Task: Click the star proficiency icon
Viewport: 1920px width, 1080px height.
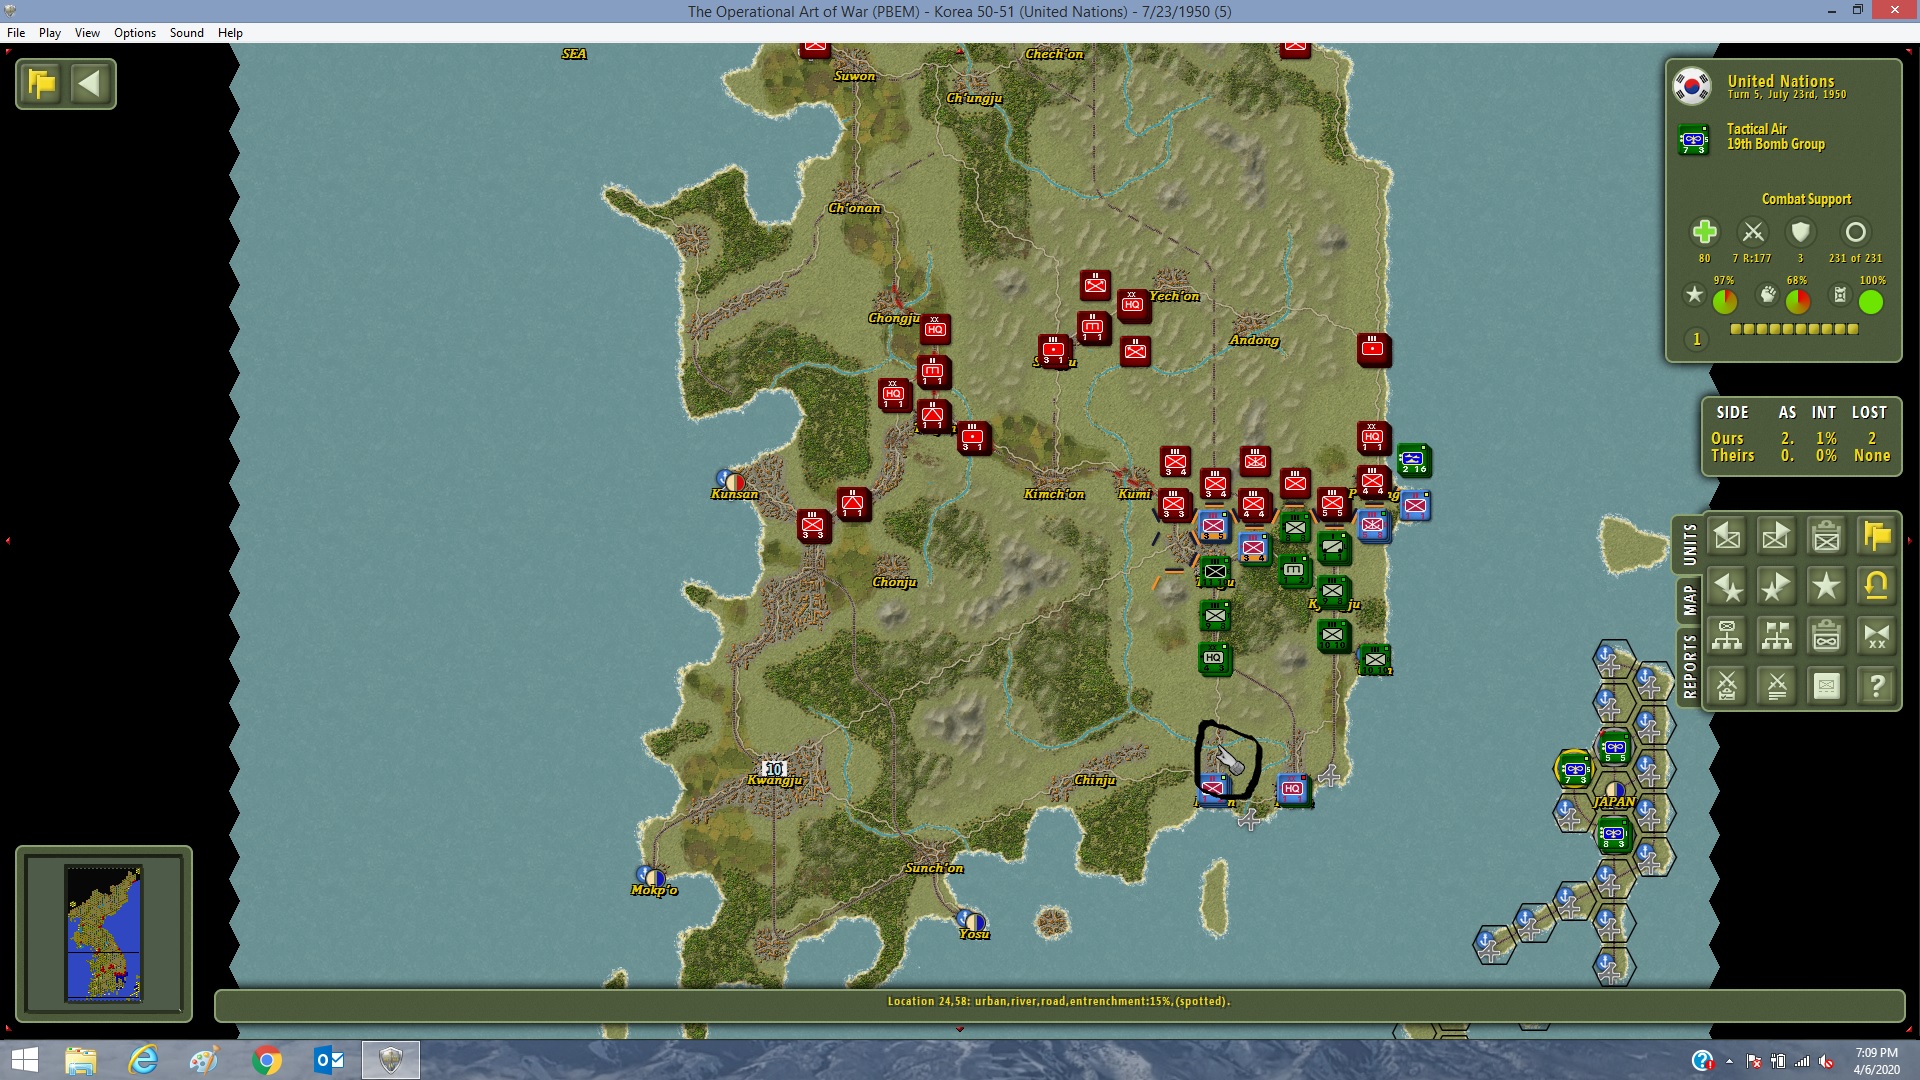Action: 1694,295
